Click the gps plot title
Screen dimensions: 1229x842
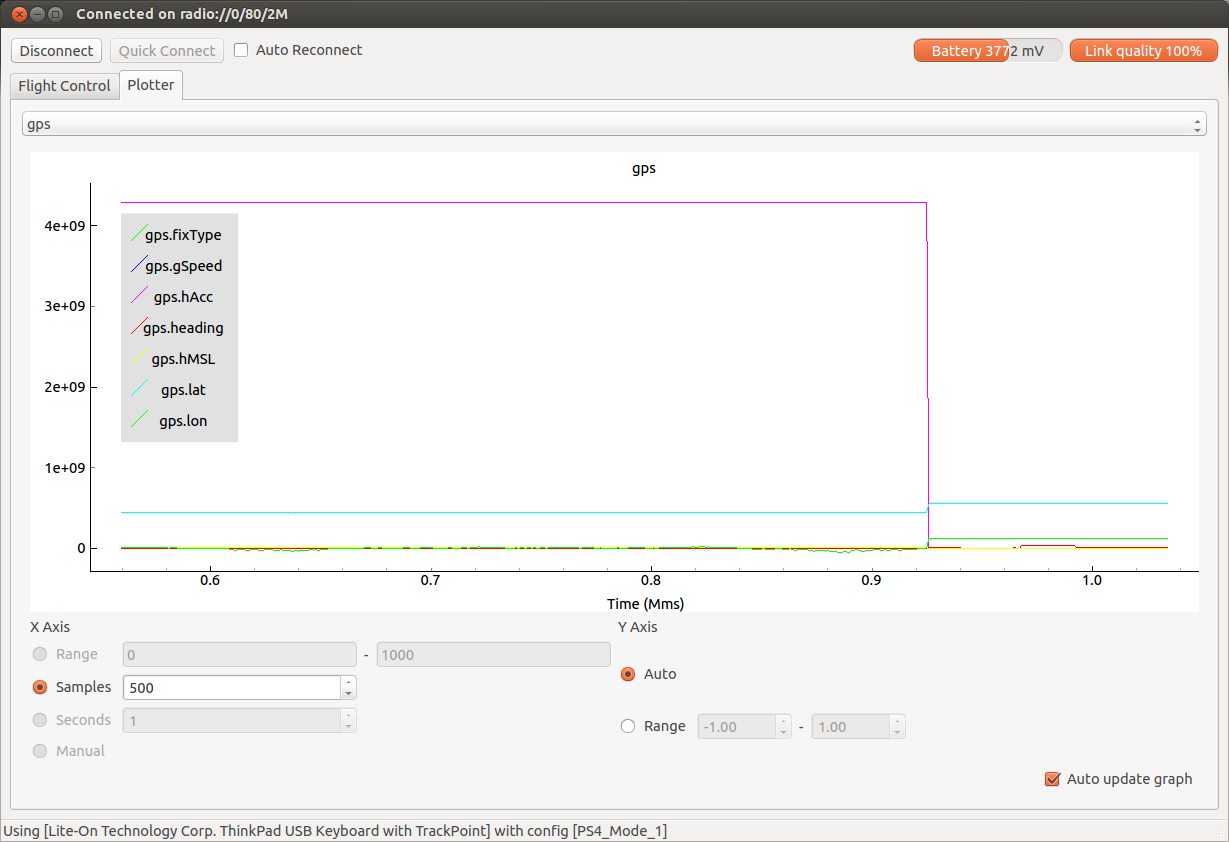(644, 168)
